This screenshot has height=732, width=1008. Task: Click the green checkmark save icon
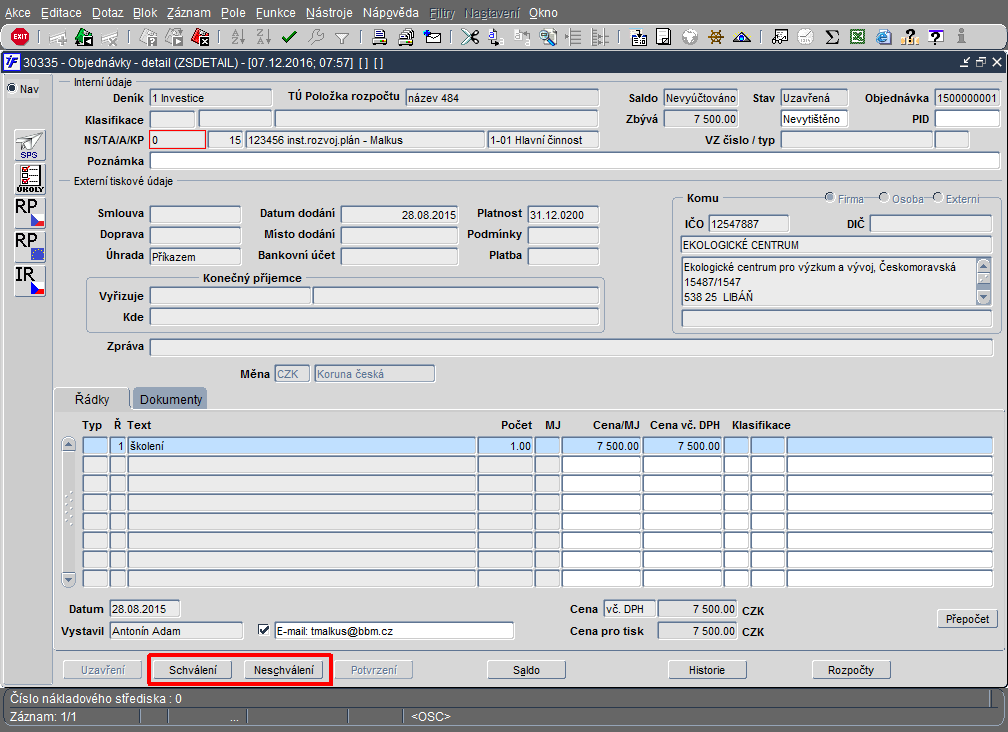click(289, 37)
